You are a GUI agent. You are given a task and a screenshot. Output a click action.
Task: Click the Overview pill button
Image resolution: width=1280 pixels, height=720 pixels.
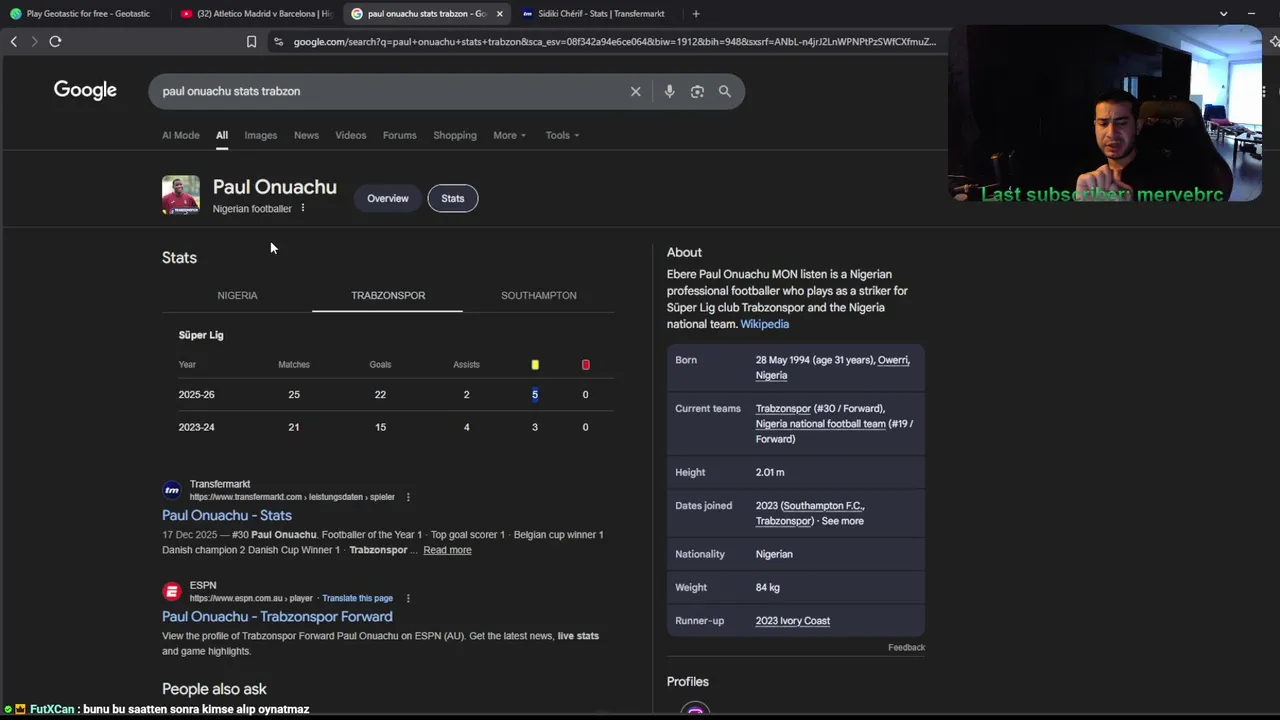[388, 198]
